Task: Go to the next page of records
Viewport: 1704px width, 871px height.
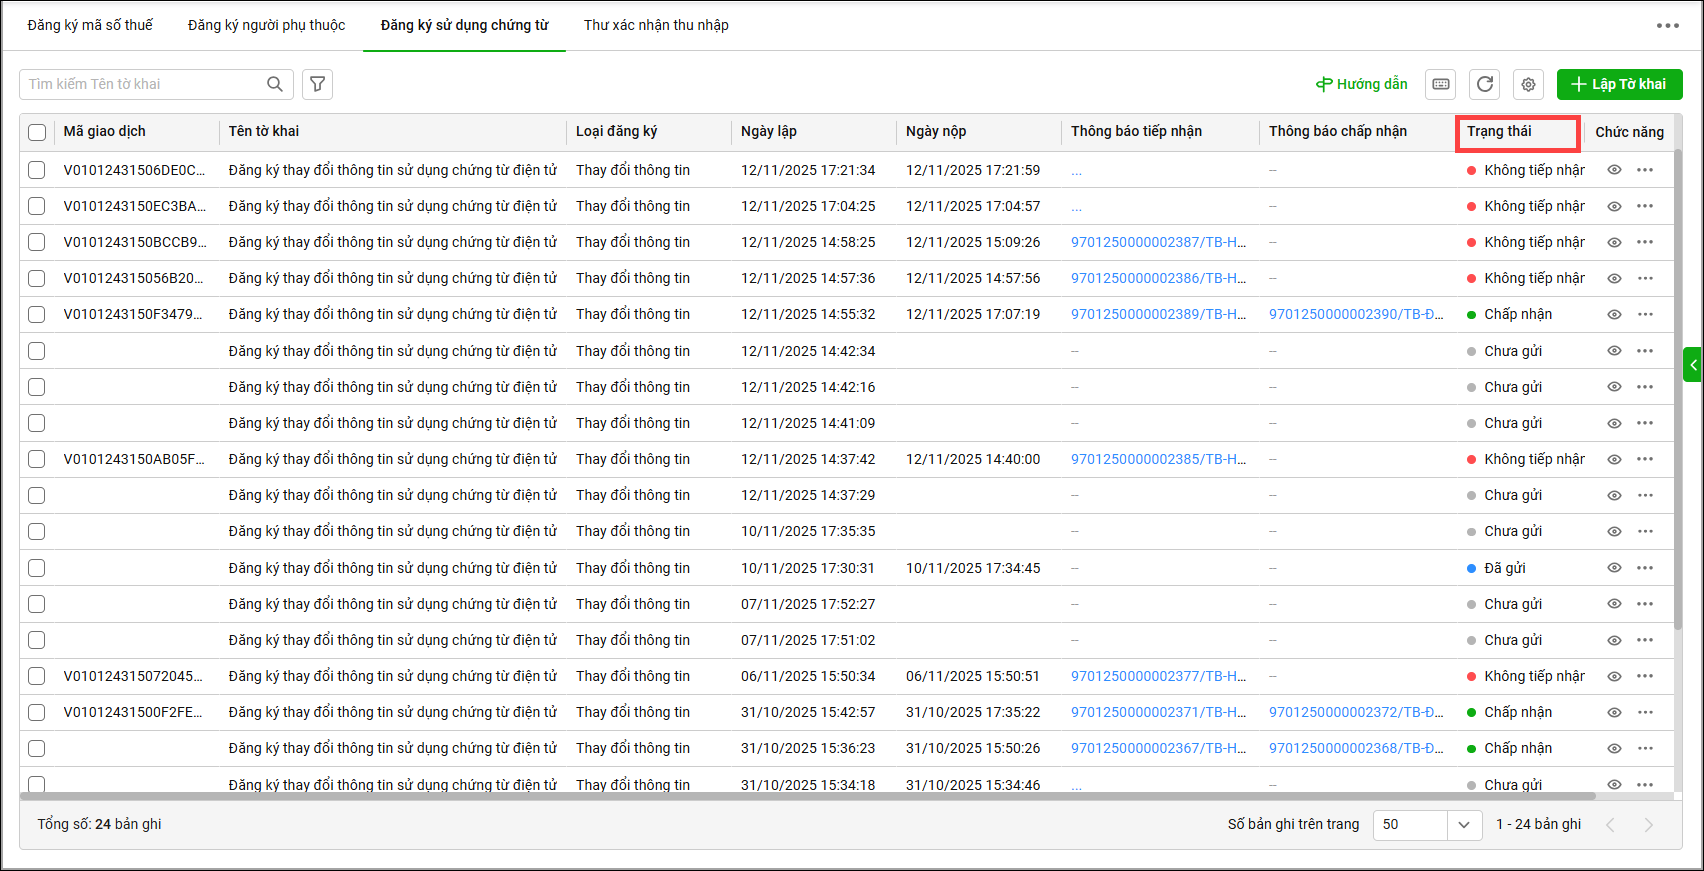Action: [1649, 825]
